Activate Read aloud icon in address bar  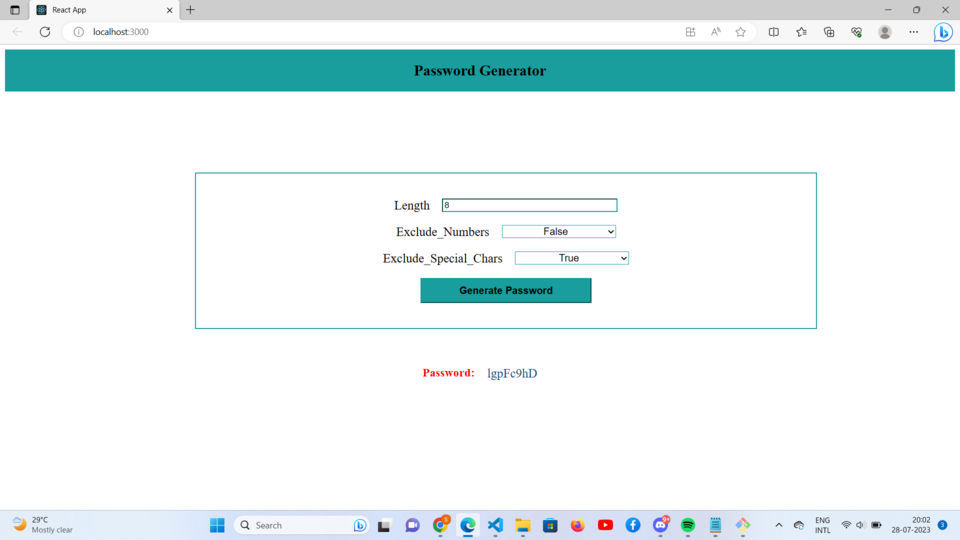click(x=715, y=32)
